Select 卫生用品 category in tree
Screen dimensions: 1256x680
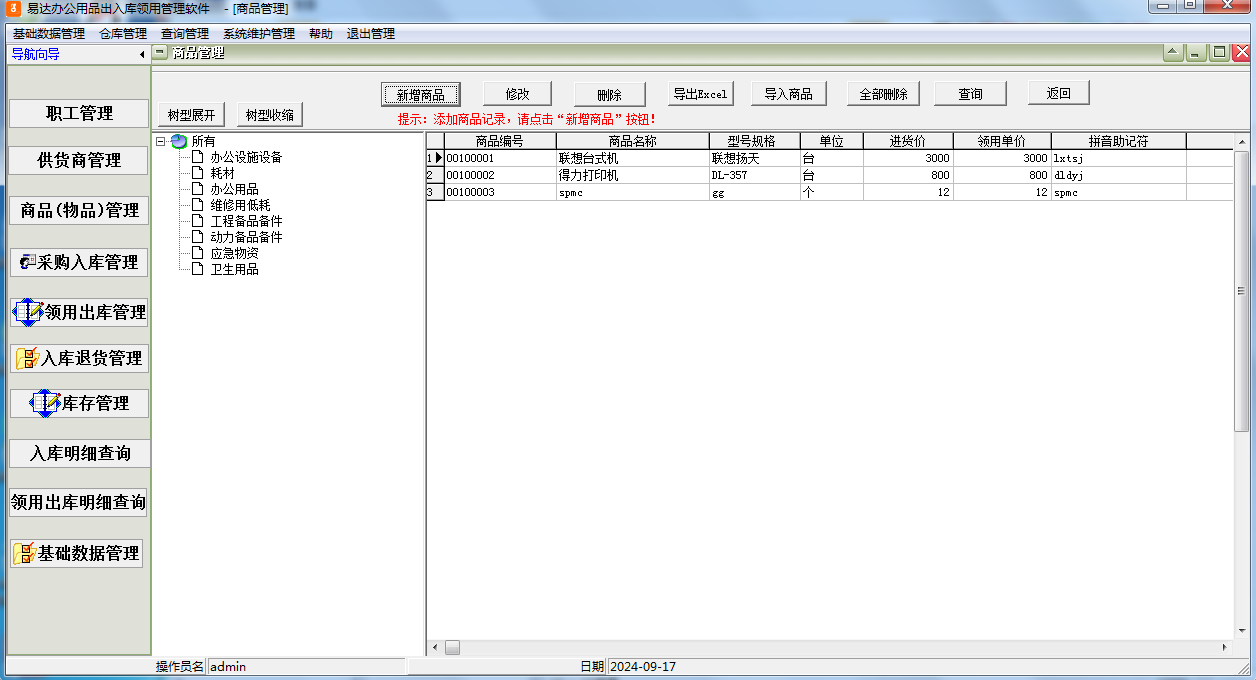tap(234, 269)
